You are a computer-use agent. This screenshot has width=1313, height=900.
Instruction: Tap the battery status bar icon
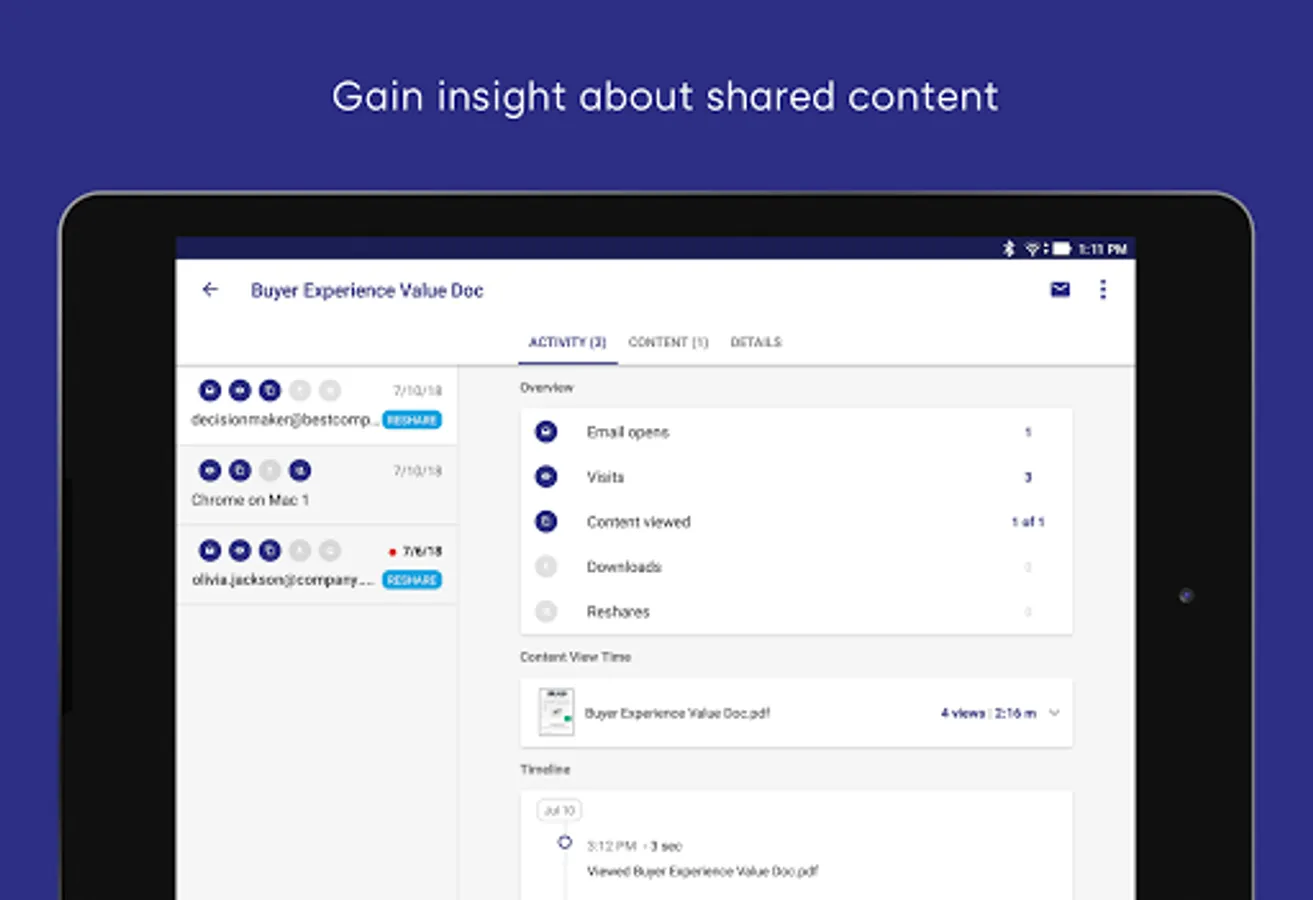click(1061, 248)
